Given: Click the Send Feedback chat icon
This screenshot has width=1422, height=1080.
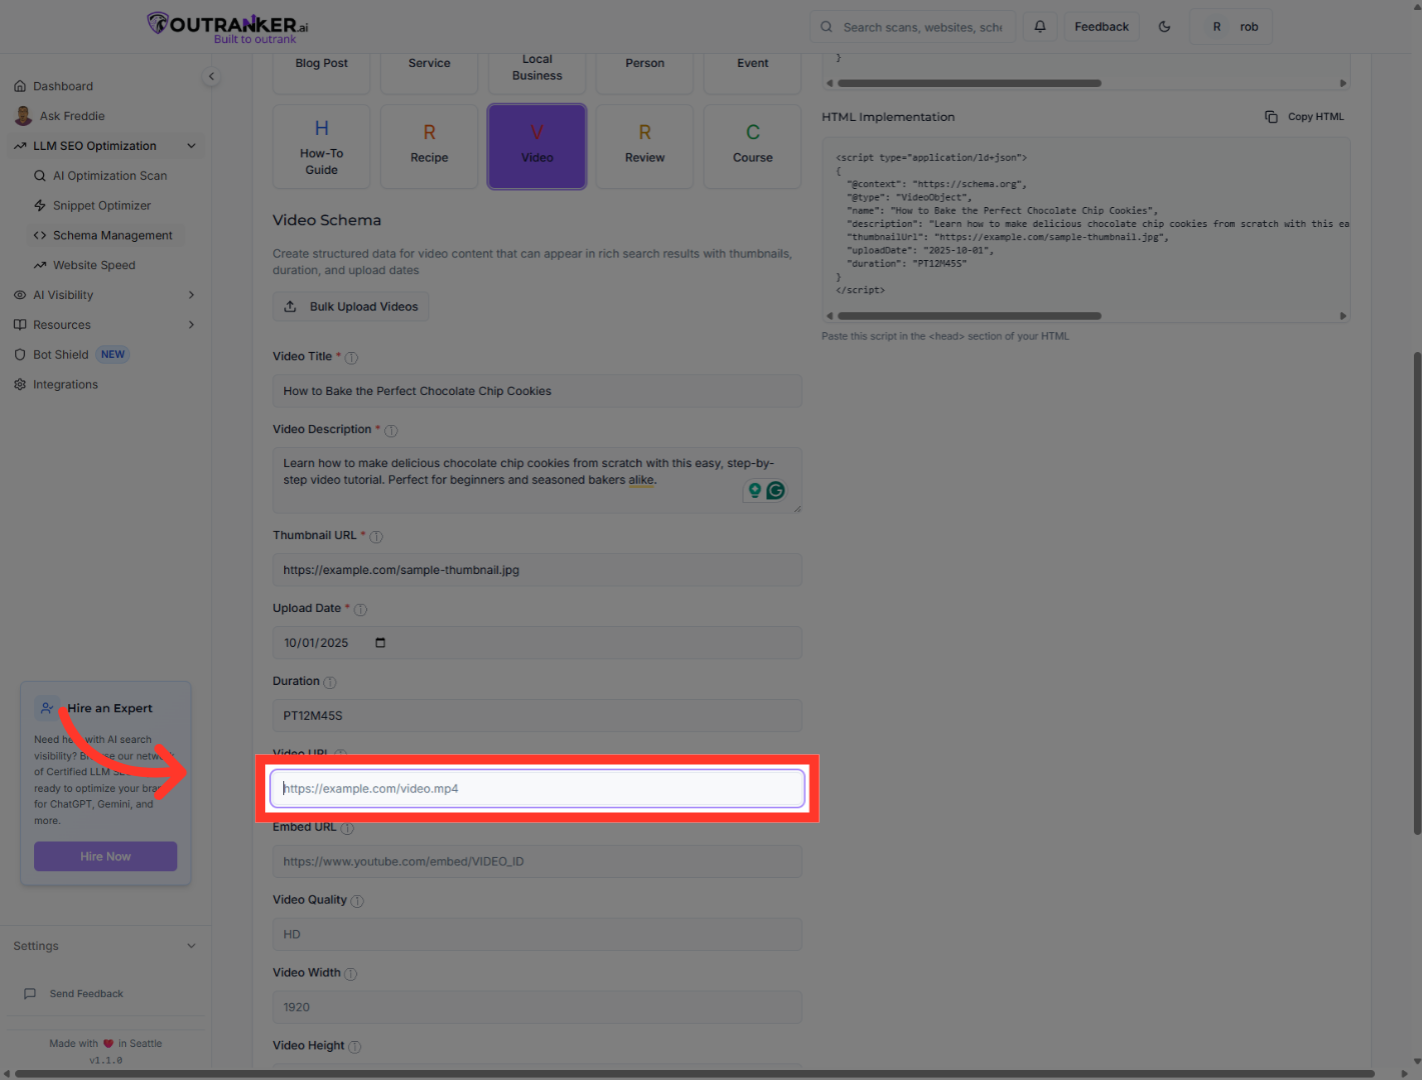Looking at the screenshot, I should (x=30, y=994).
